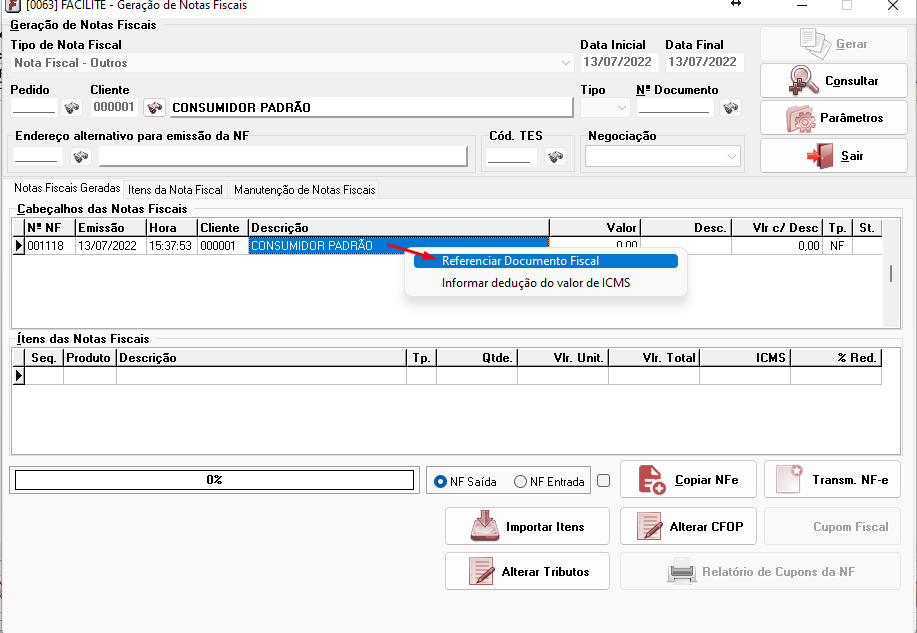Click the 13/07/2022 Emissão cell
The image size is (917, 633).
(x=111, y=246)
